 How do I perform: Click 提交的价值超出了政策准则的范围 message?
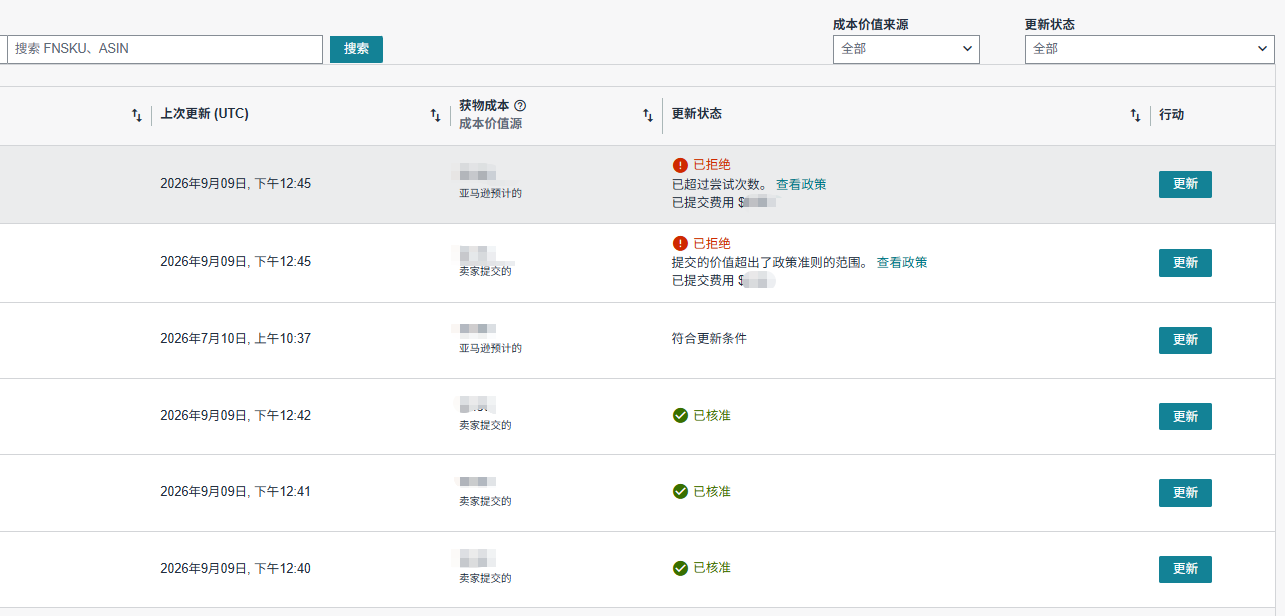pyautogui.click(x=770, y=262)
